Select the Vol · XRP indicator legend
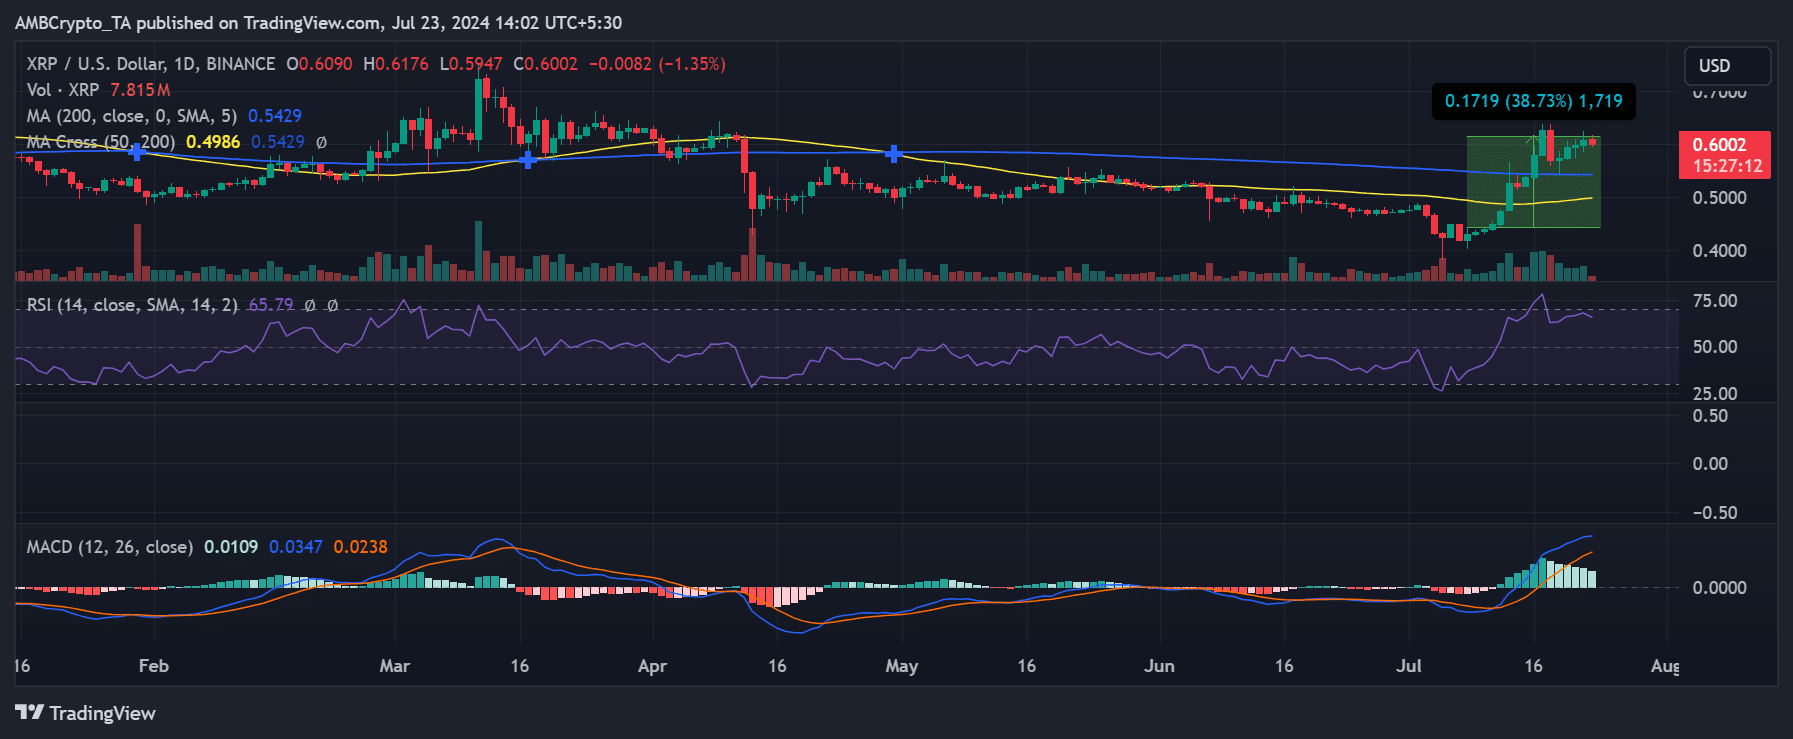 coord(63,90)
